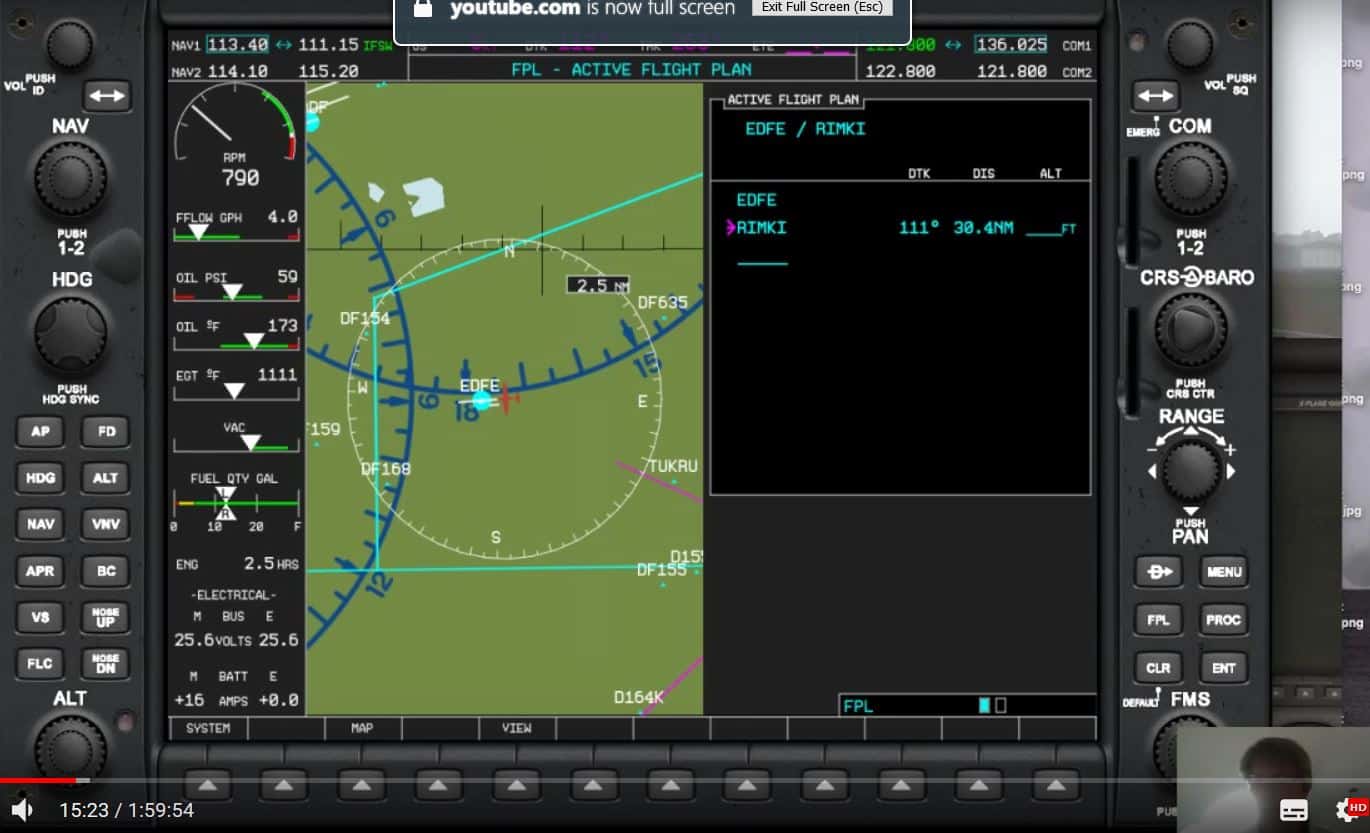
Task: Mute the YouTube video volume
Action: (21, 810)
